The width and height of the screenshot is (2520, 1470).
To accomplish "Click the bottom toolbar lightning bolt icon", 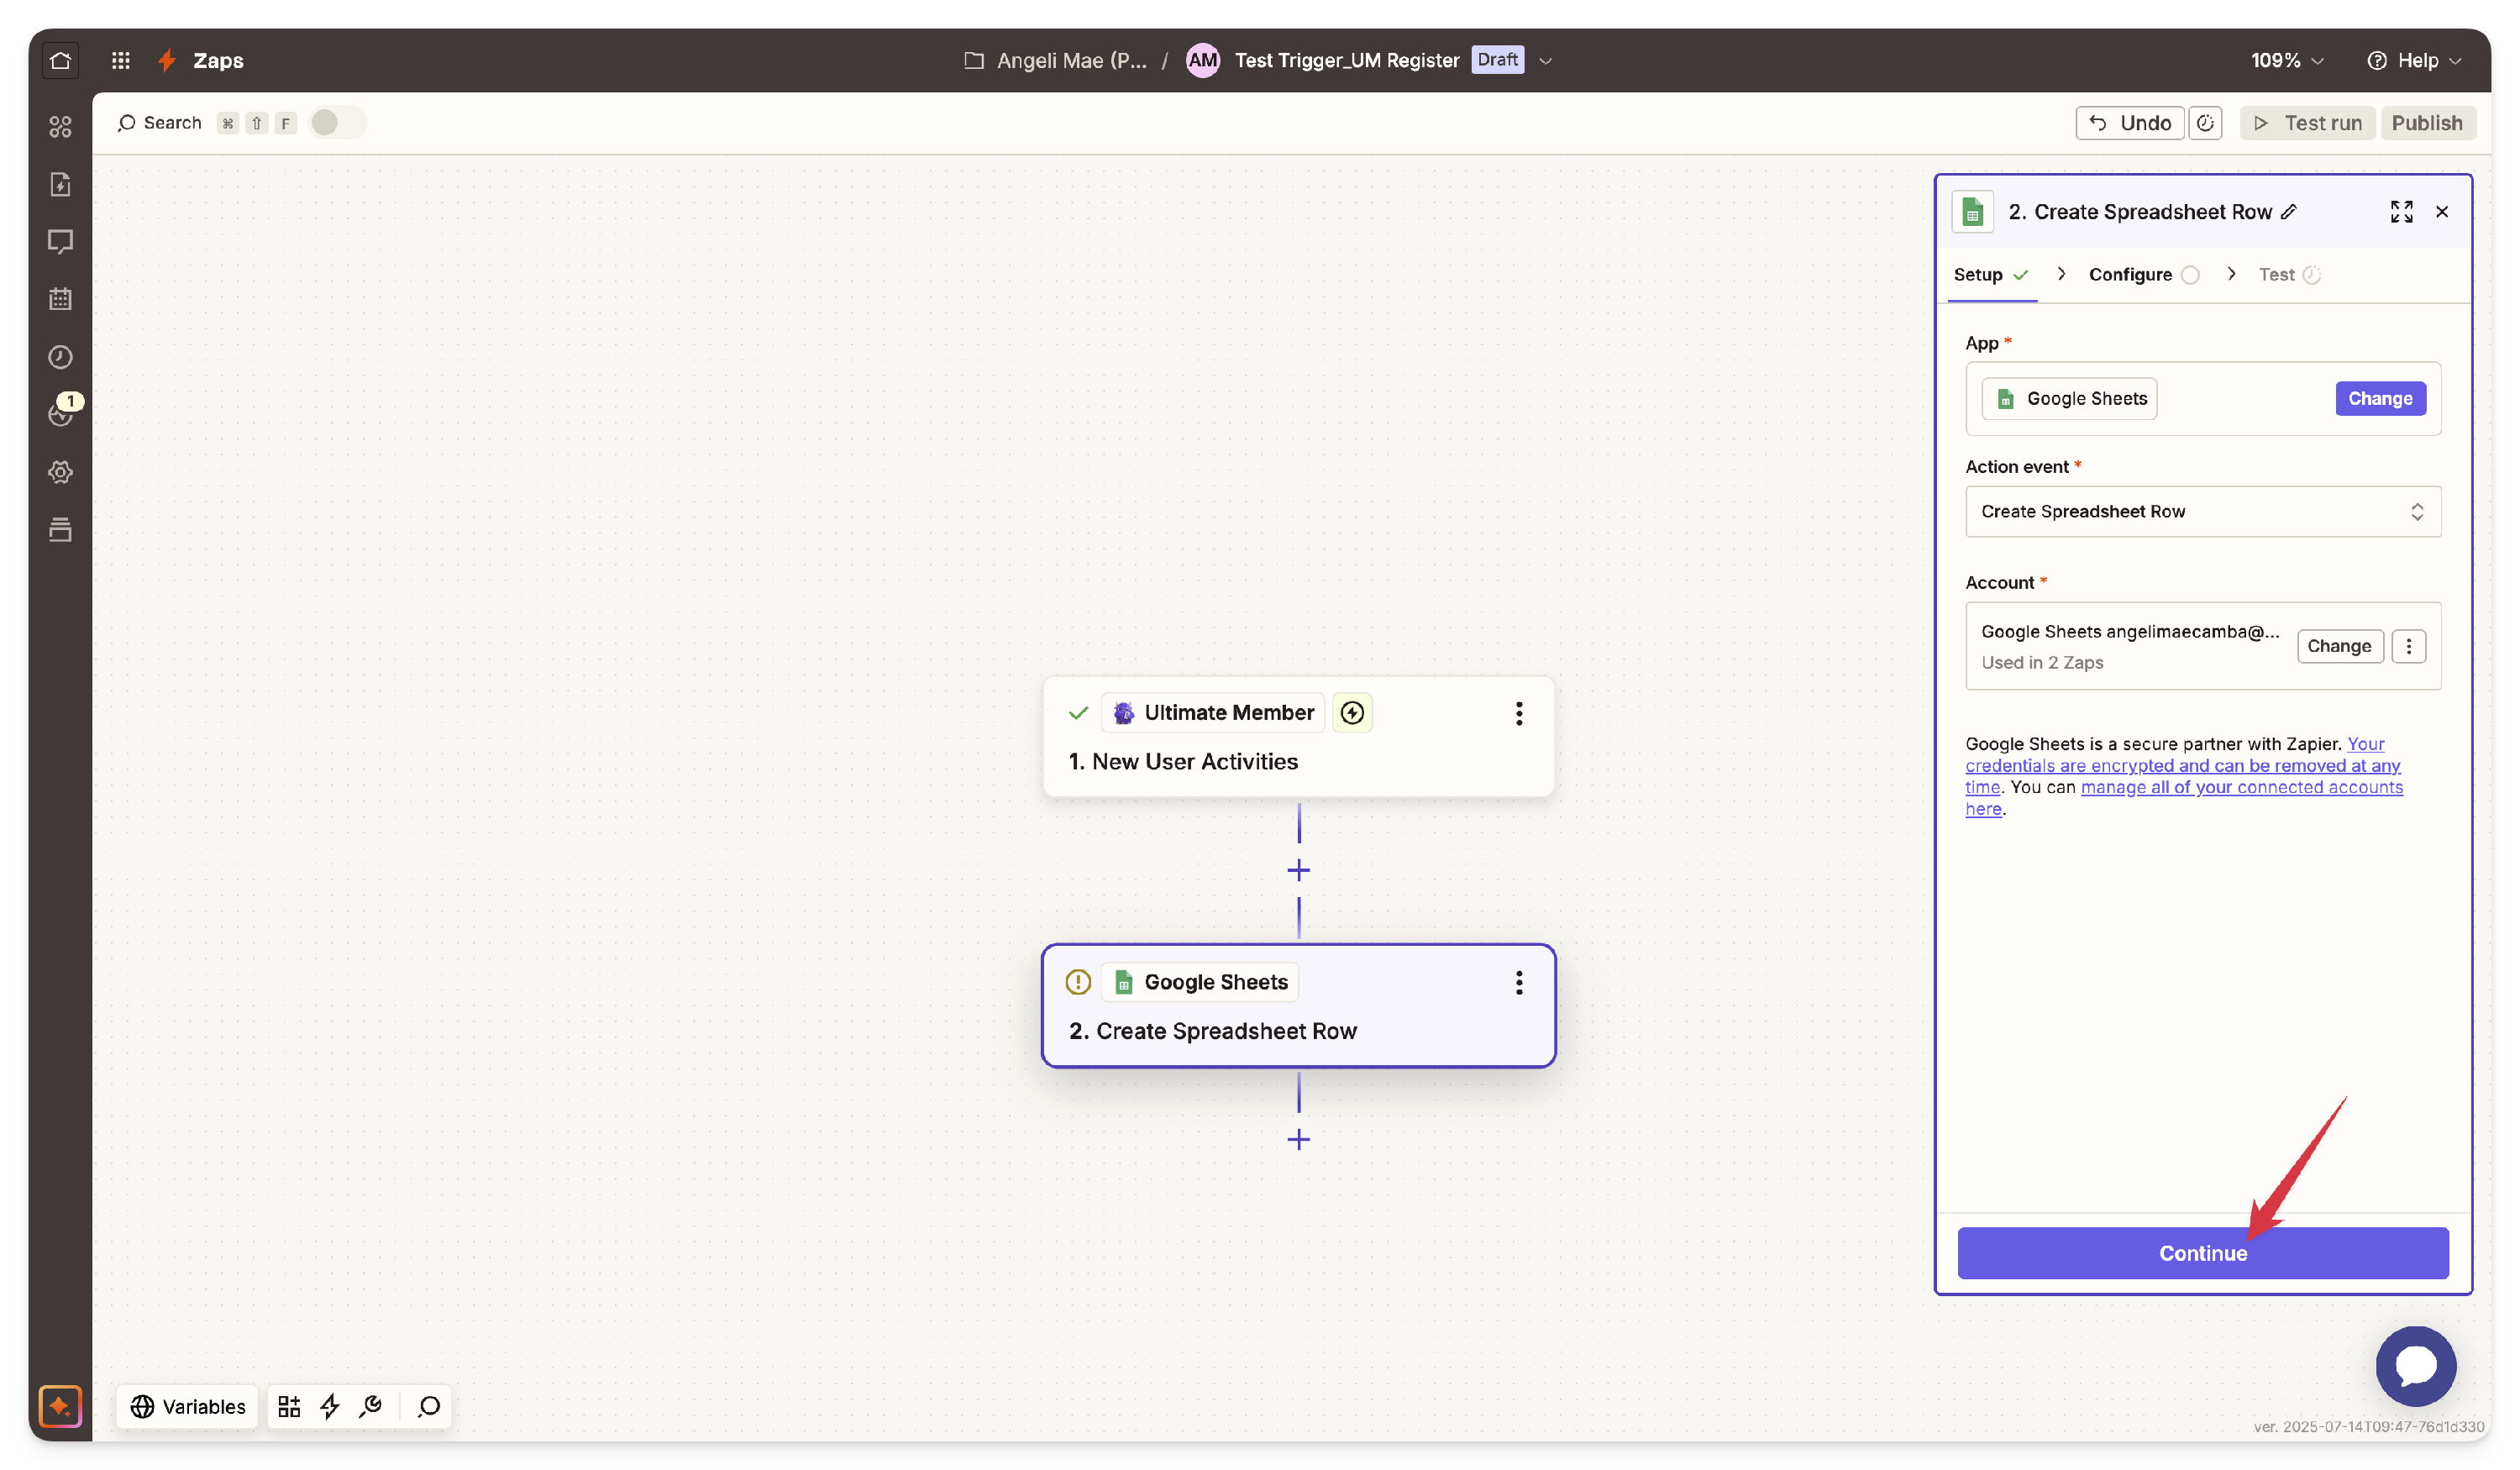I will click(x=330, y=1407).
